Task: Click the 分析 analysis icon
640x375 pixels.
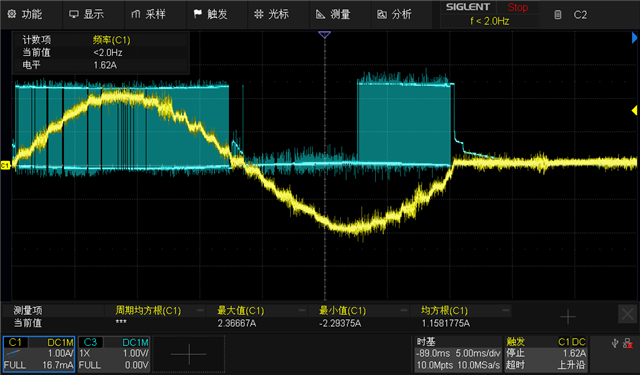Action: pos(382,14)
